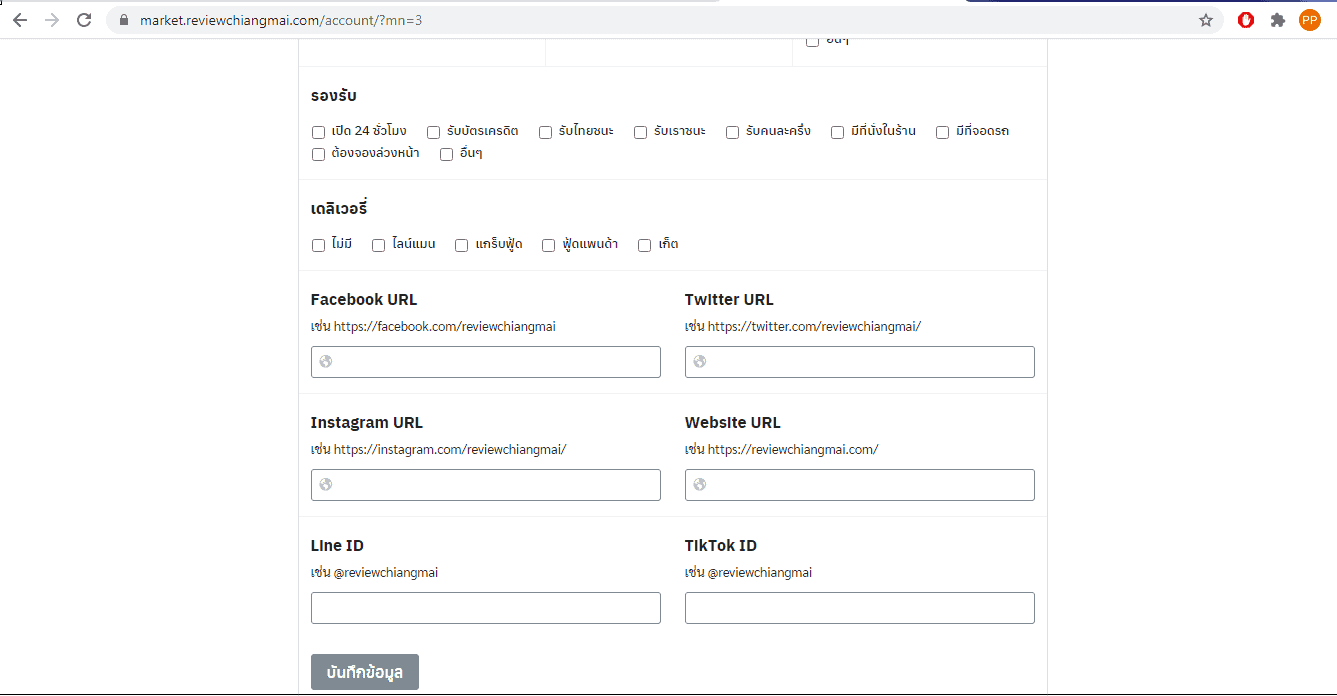The height and width of the screenshot is (696, 1337).
Task: Select the Line ID text box
Action: point(486,608)
